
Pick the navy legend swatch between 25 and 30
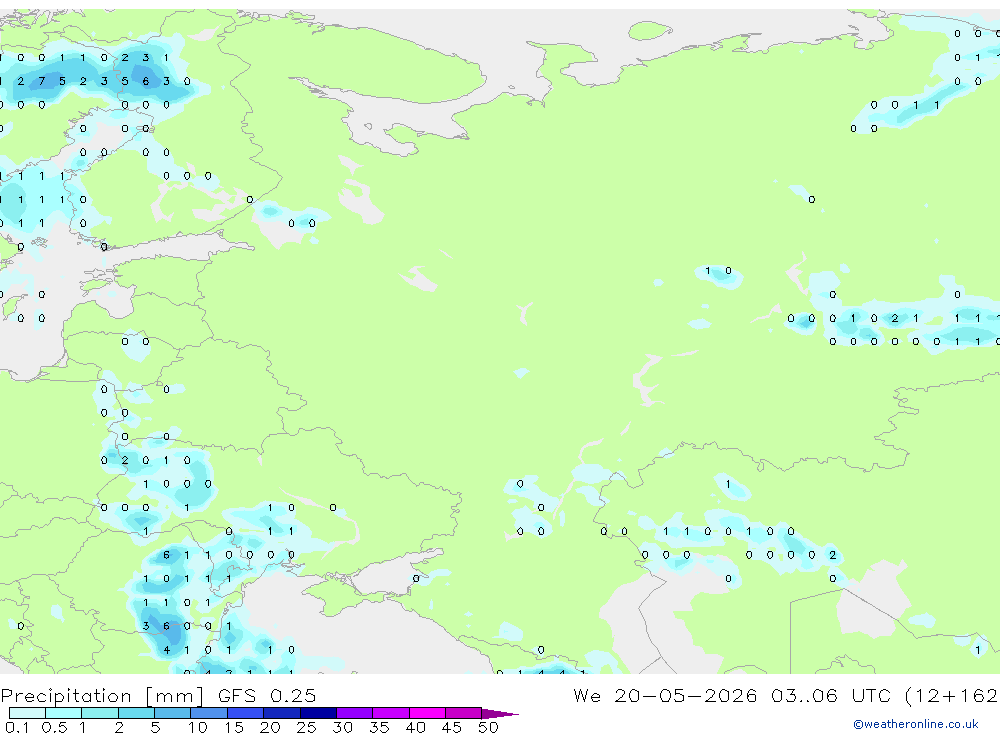pos(318,713)
